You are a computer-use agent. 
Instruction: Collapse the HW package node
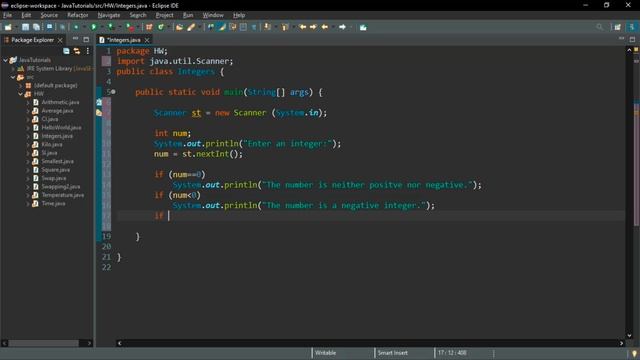click(20, 94)
